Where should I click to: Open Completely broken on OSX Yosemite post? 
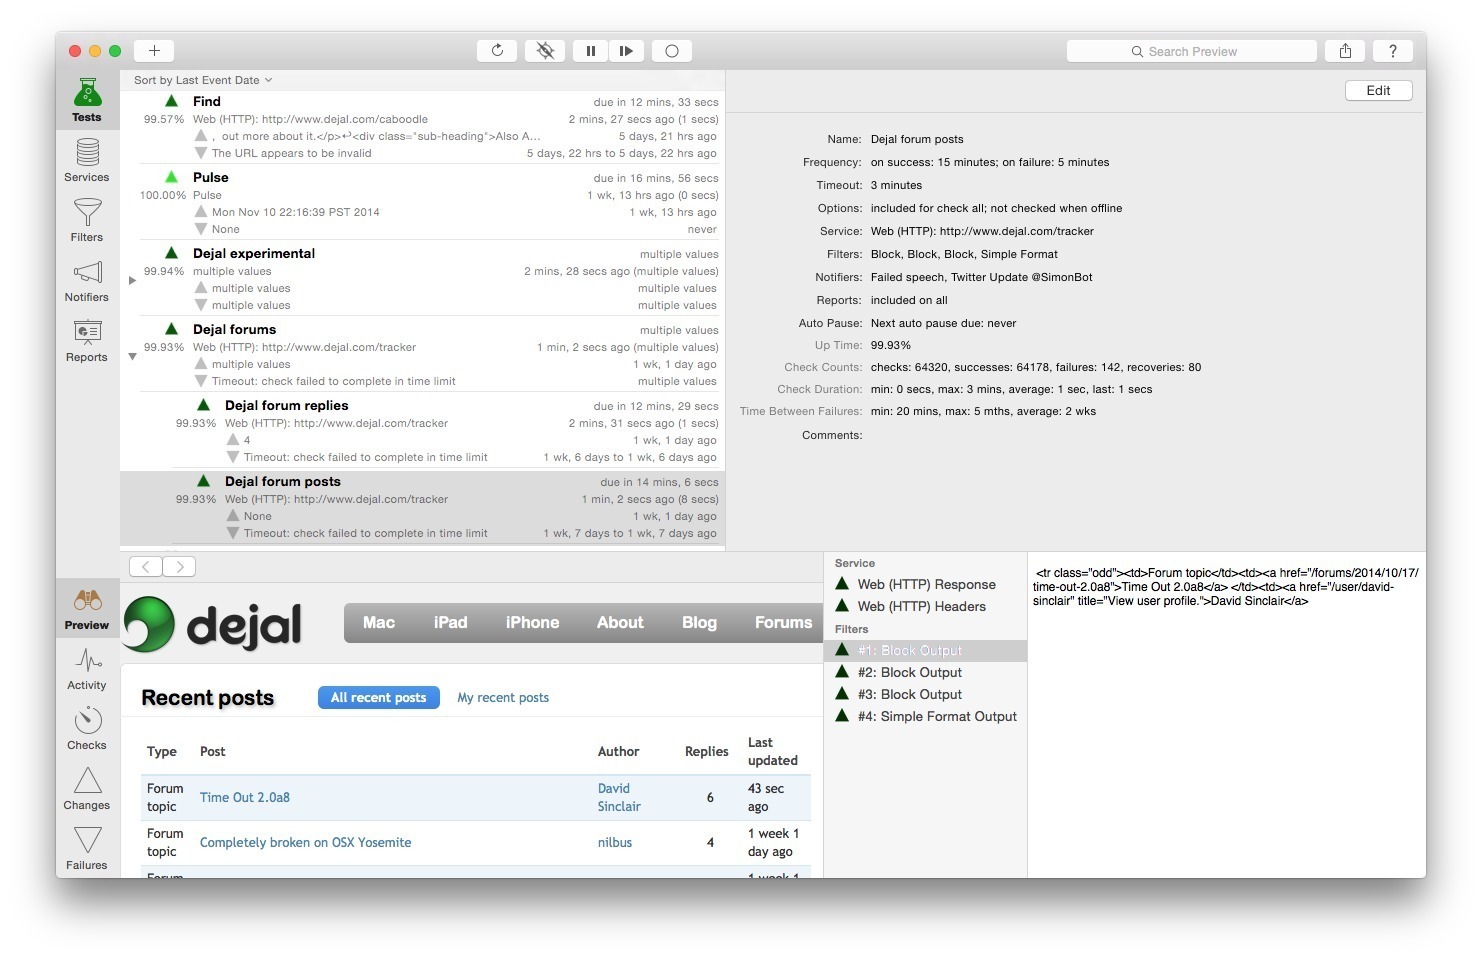tap(305, 842)
